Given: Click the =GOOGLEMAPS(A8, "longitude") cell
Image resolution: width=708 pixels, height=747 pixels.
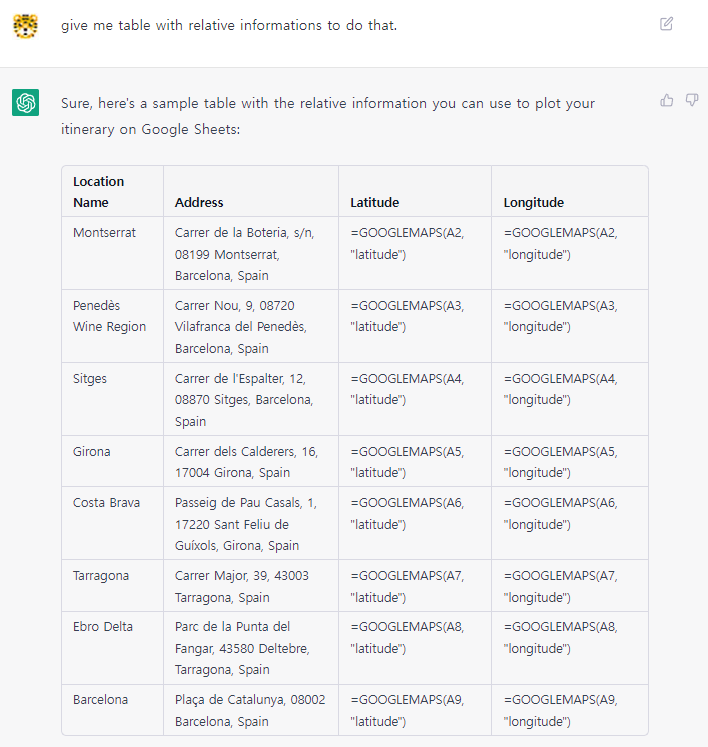Looking at the screenshot, I should [x=570, y=648].
